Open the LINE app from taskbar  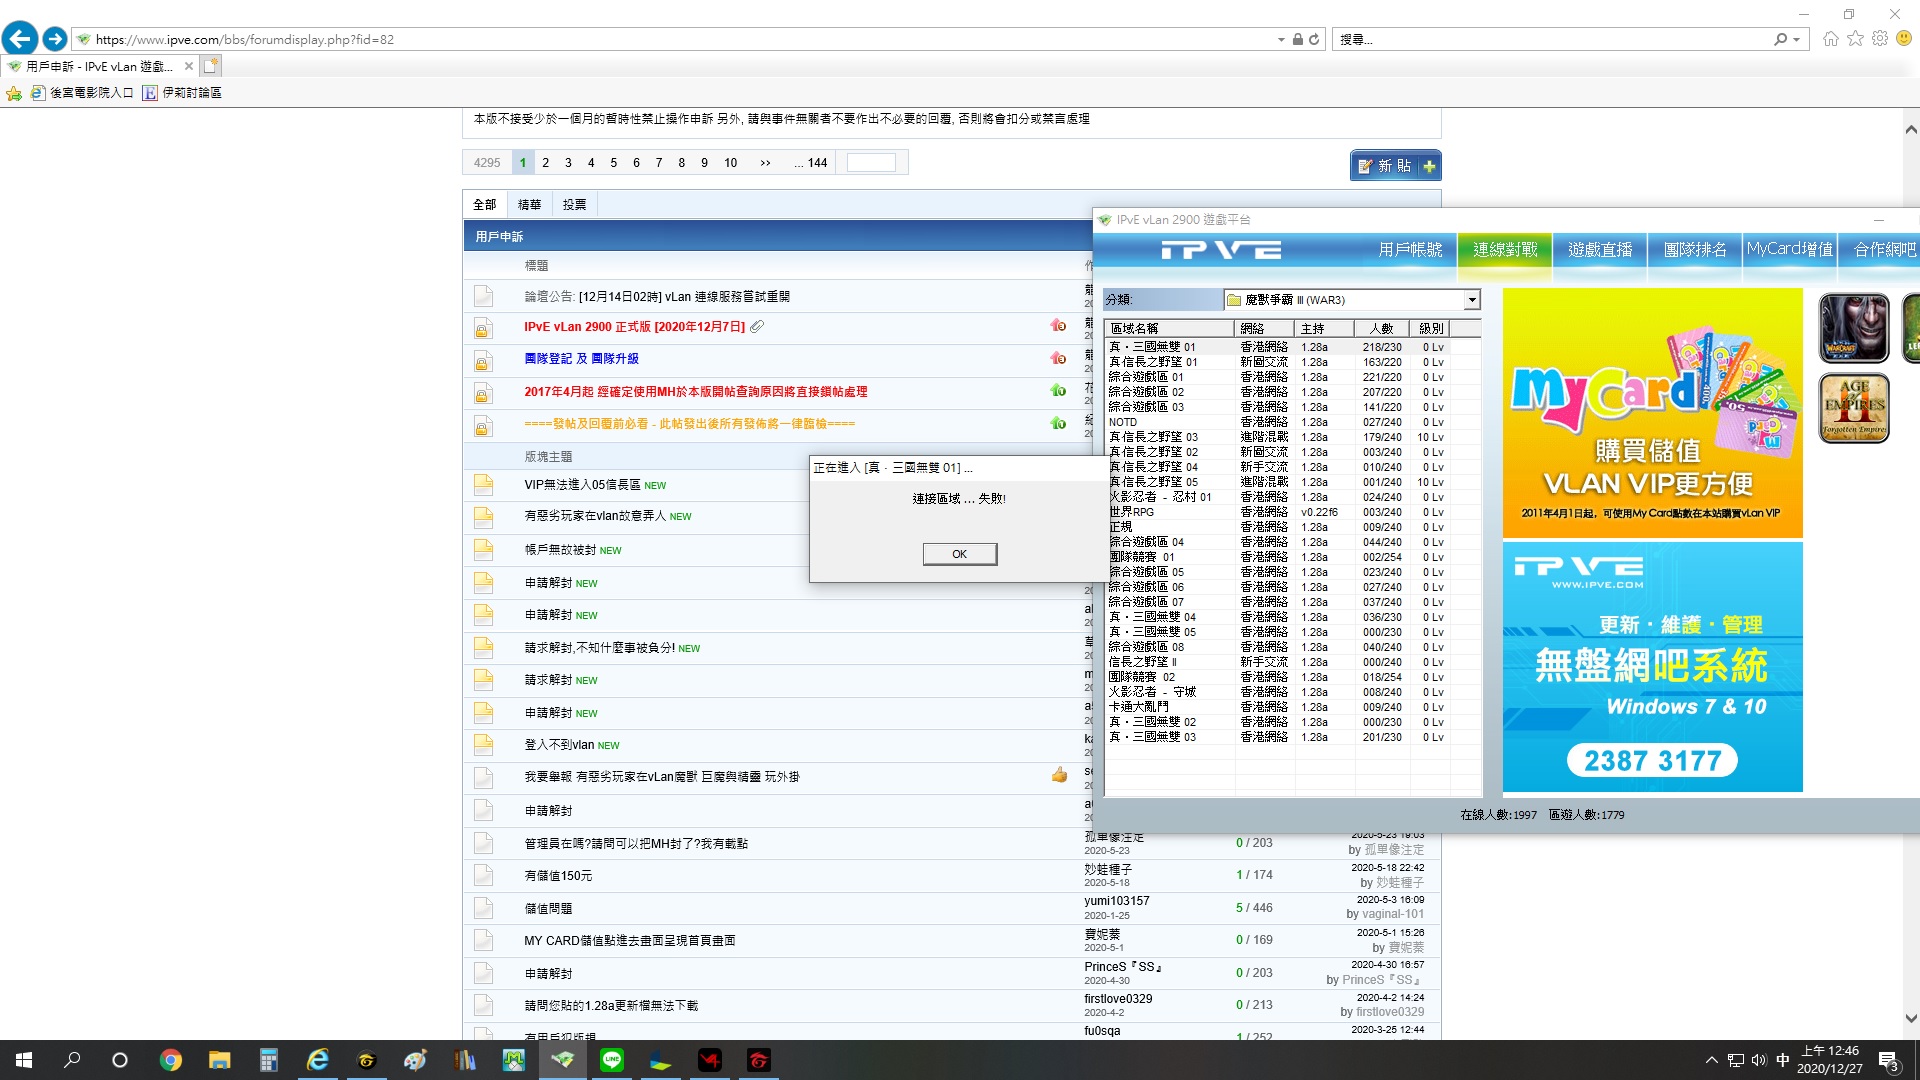(612, 1060)
